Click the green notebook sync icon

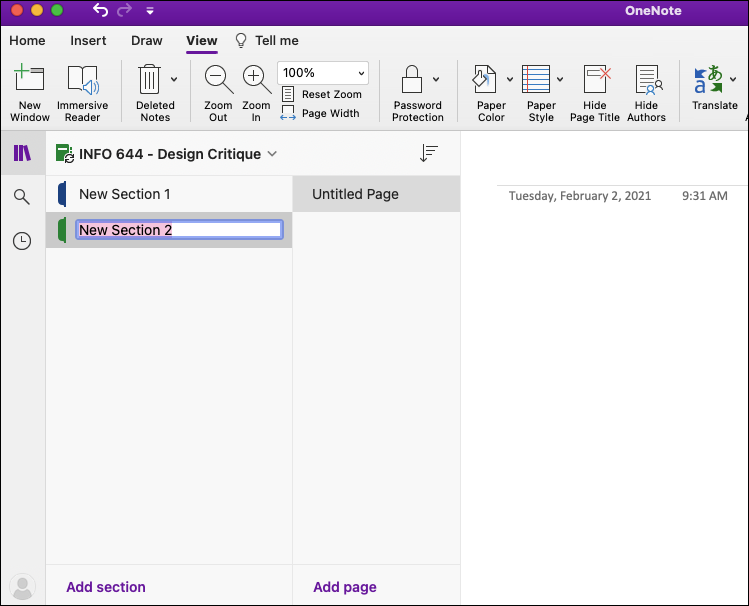[64, 153]
